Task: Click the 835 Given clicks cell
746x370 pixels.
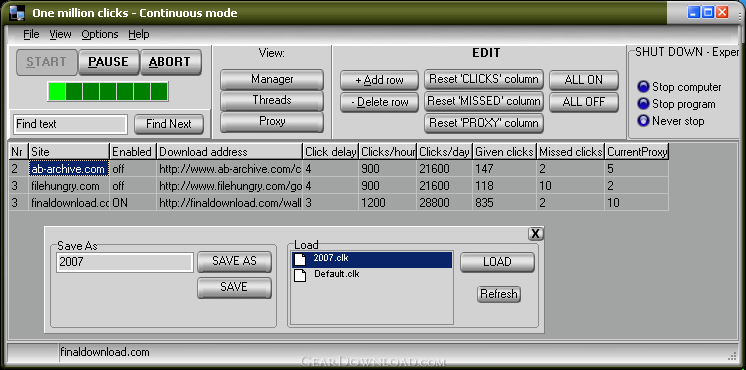Action: pos(505,203)
